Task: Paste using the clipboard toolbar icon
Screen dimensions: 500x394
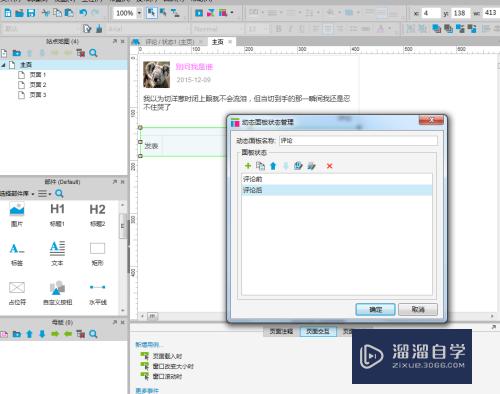Action: (69, 13)
